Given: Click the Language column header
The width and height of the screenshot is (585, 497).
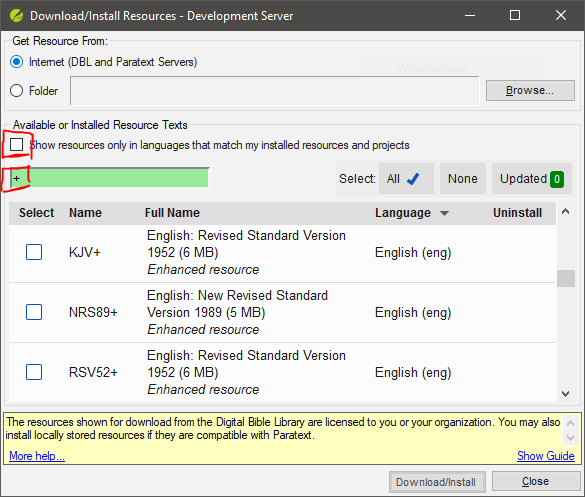Looking at the screenshot, I should coord(403,213).
